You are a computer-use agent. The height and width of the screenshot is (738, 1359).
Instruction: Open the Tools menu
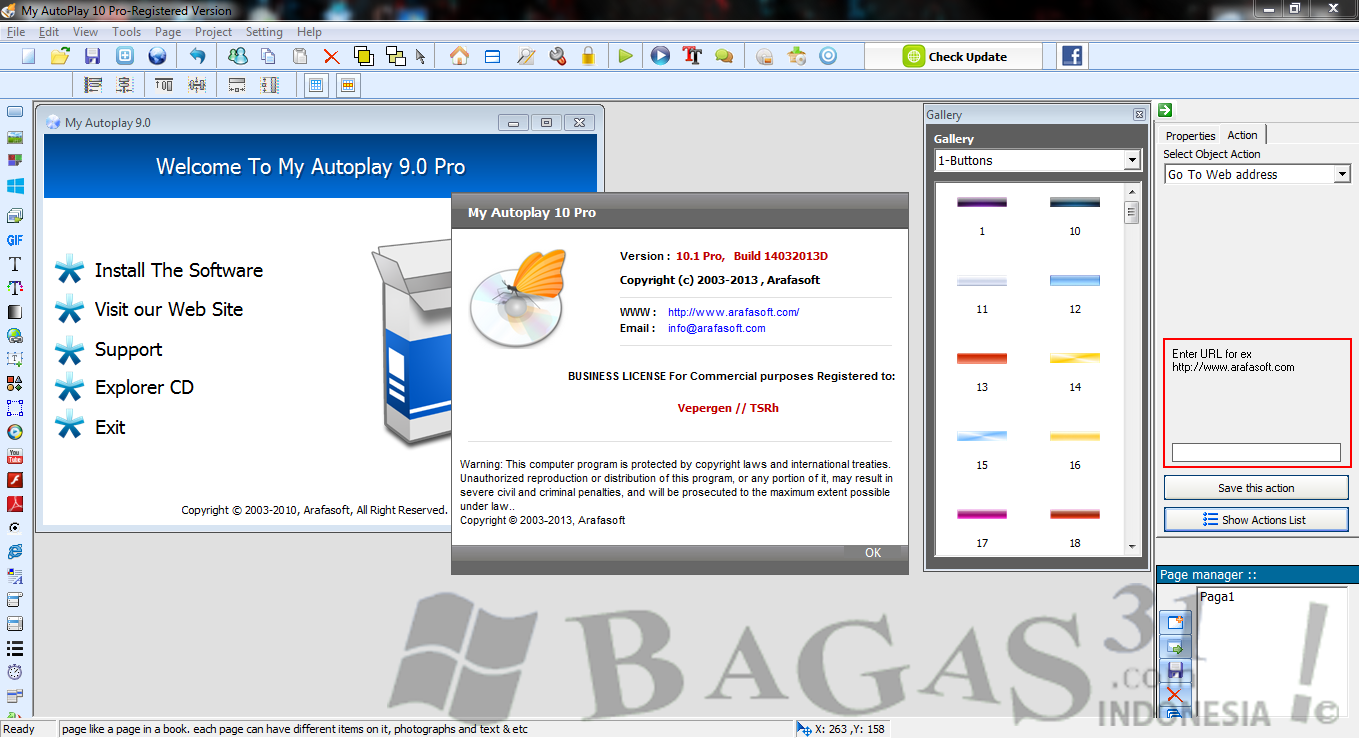(x=126, y=32)
